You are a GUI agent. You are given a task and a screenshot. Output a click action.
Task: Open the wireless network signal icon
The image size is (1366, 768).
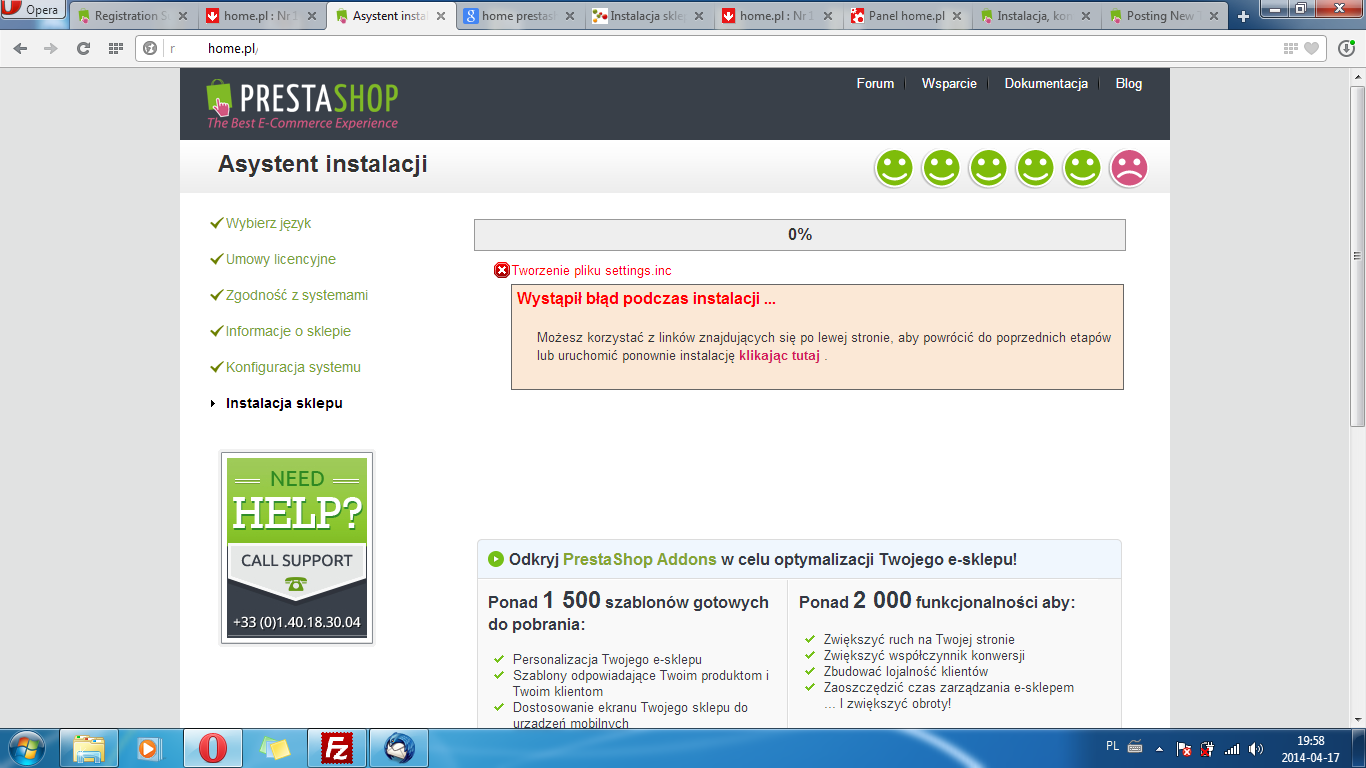[x=1232, y=748]
